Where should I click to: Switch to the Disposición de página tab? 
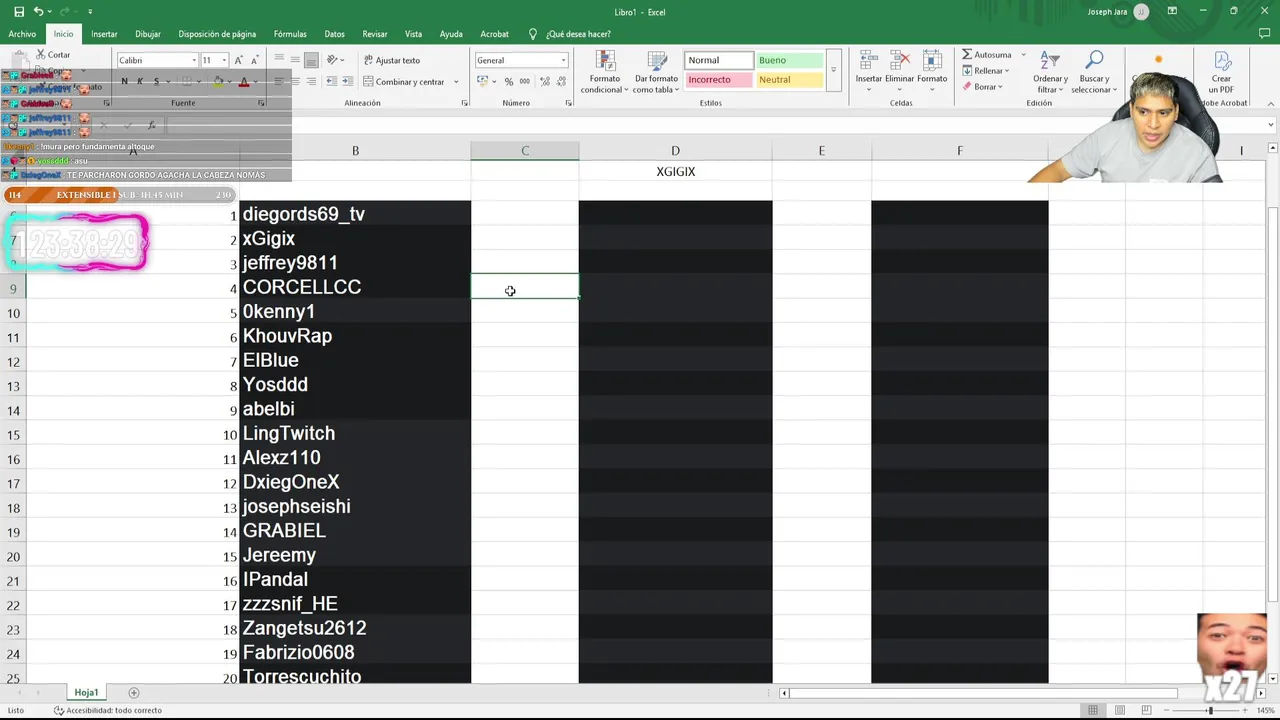pyautogui.click(x=217, y=34)
